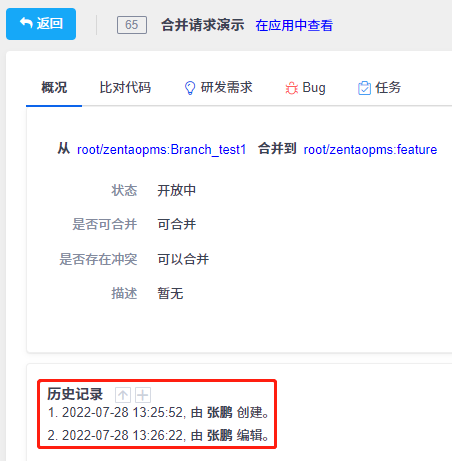Click history entry created by 张鹏

coord(158,413)
